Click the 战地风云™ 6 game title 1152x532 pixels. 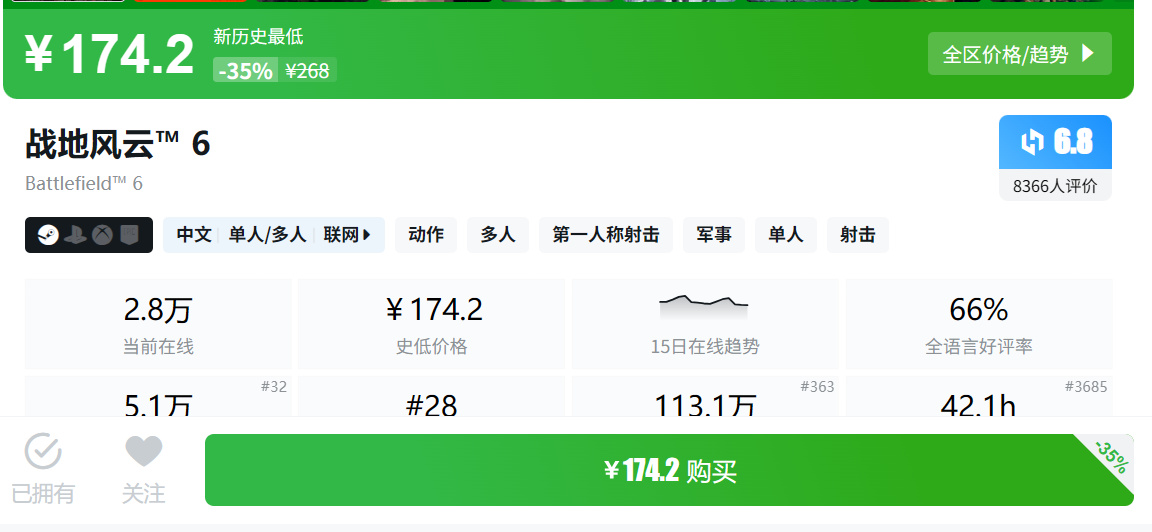click(x=118, y=143)
